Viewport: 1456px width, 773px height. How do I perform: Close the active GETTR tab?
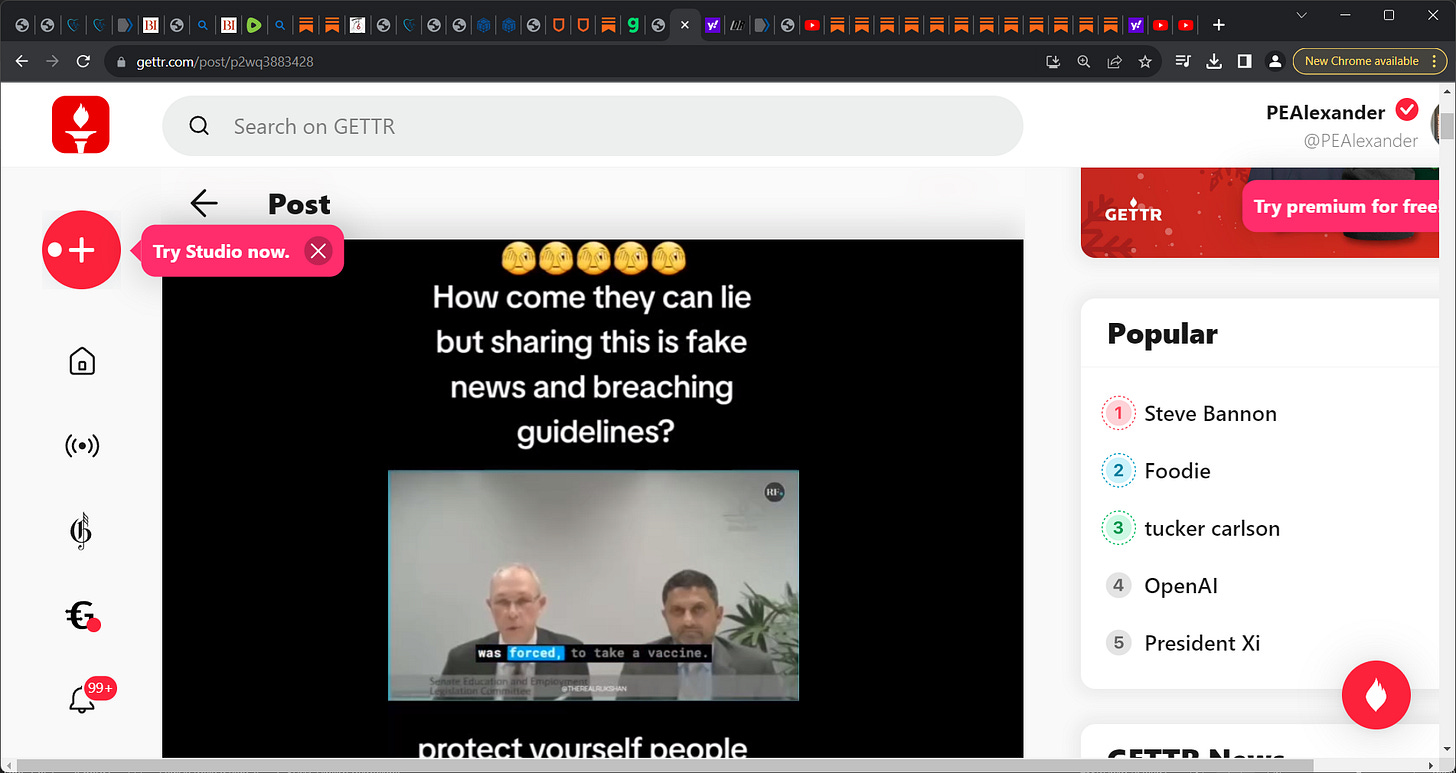point(684,25)
